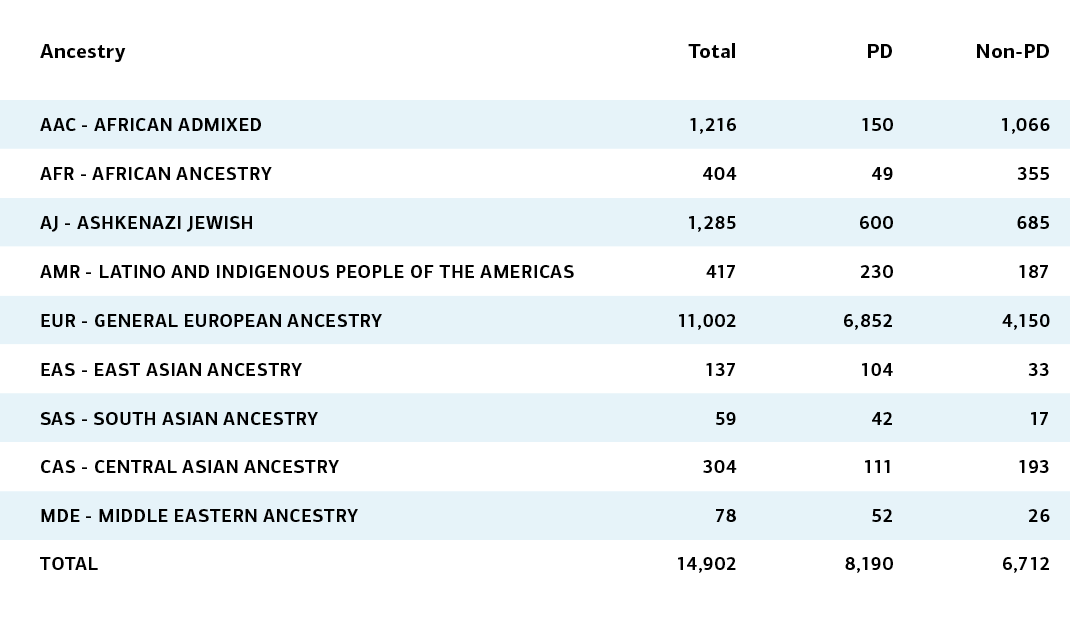Select the CAS - Central Asian Ancestry label

(x=189, y=467)
